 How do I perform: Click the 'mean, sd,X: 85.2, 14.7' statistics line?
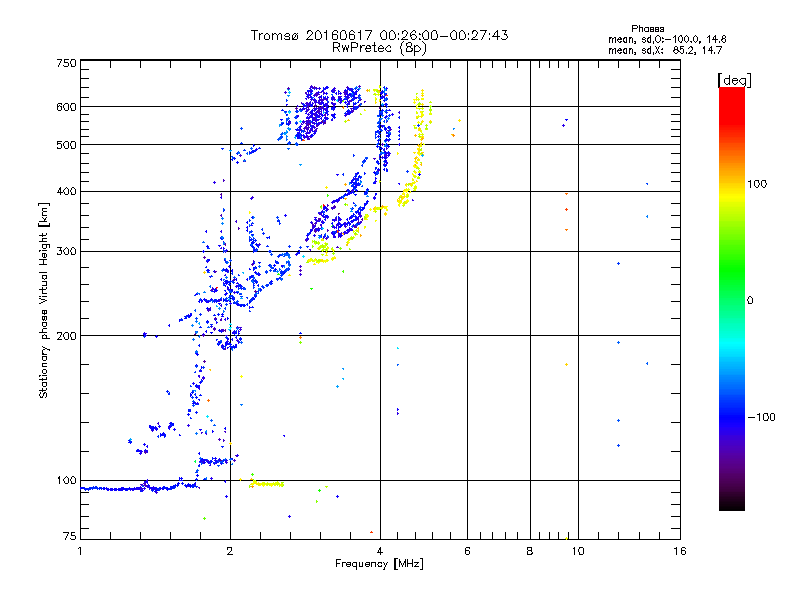[x=665, y=50]
